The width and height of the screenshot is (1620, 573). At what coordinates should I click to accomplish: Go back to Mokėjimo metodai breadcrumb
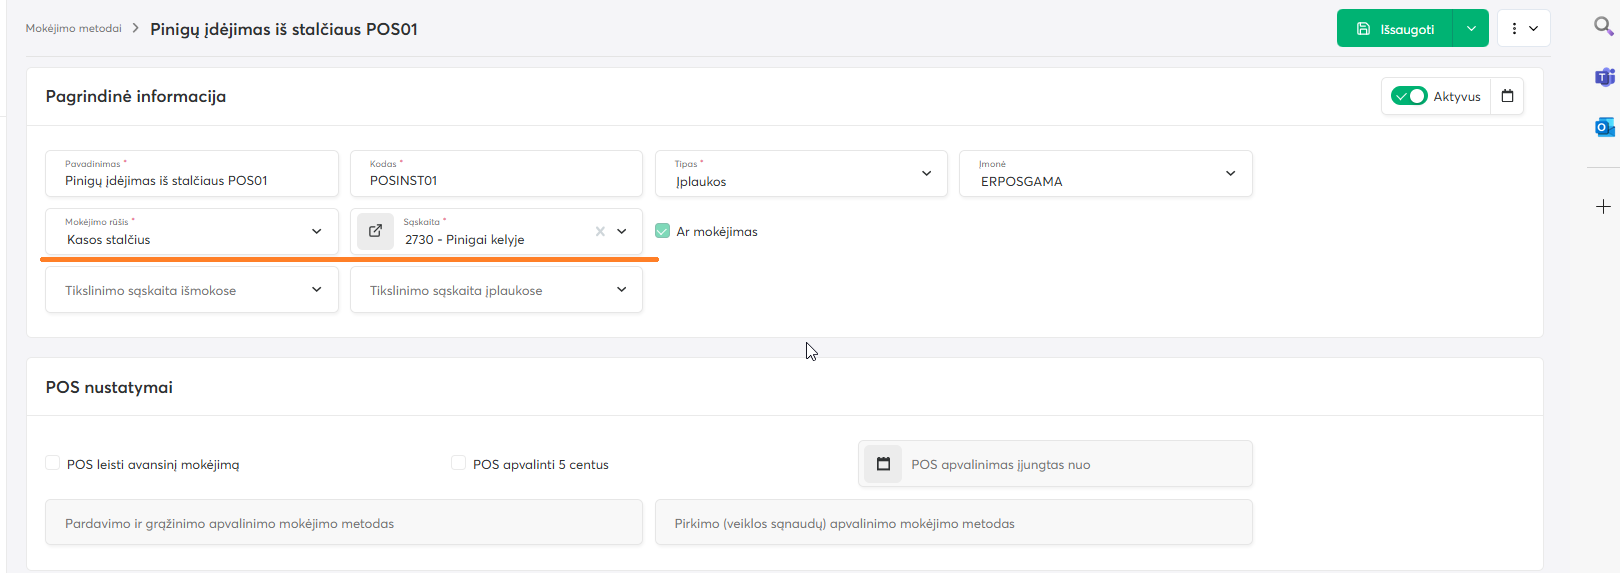click(x=73, y=28)
